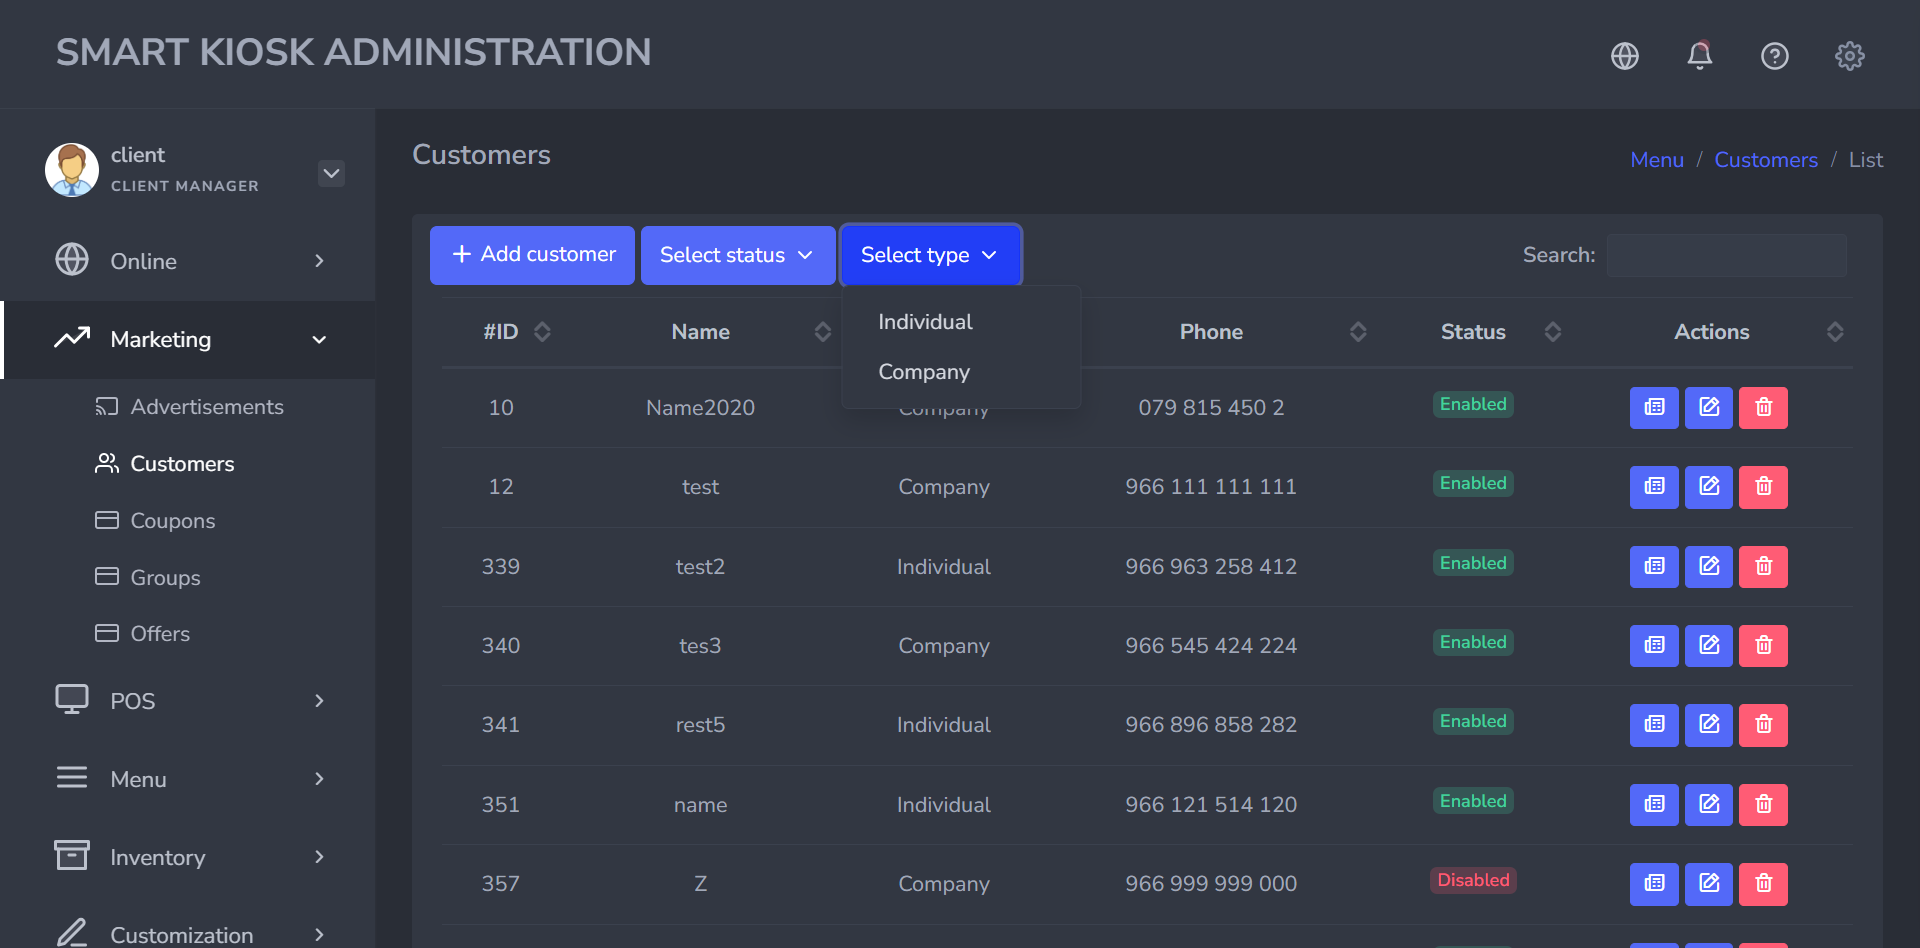1920x948 pixels.
Task: Delete customer rest5
Action: [x=1763, y=725]
